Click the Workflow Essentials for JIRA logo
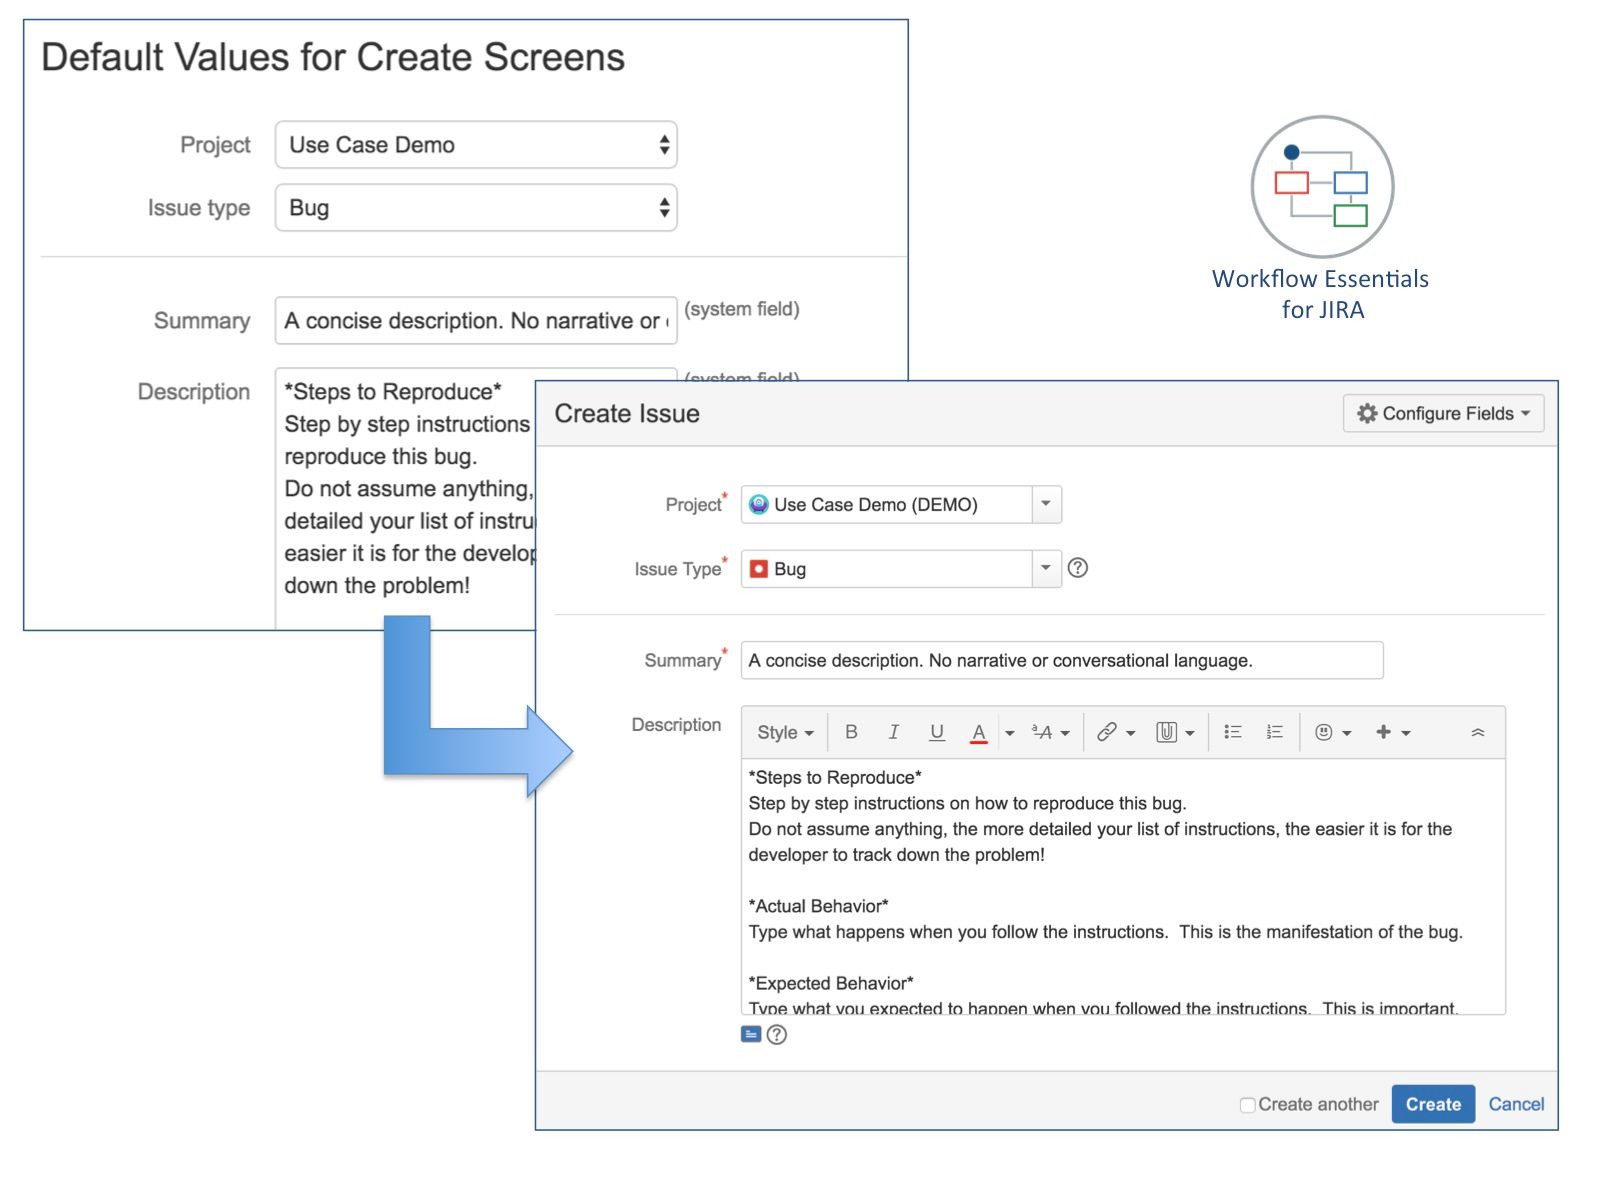Screen dimensions: 1600x1200 tap(1322, 186)
